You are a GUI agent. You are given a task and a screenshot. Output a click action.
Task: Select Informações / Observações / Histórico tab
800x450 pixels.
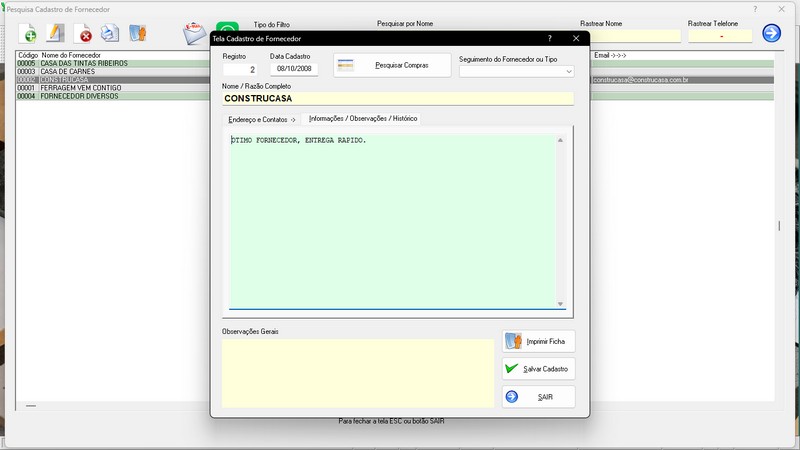pyautogui.click(x=363, y=119)
